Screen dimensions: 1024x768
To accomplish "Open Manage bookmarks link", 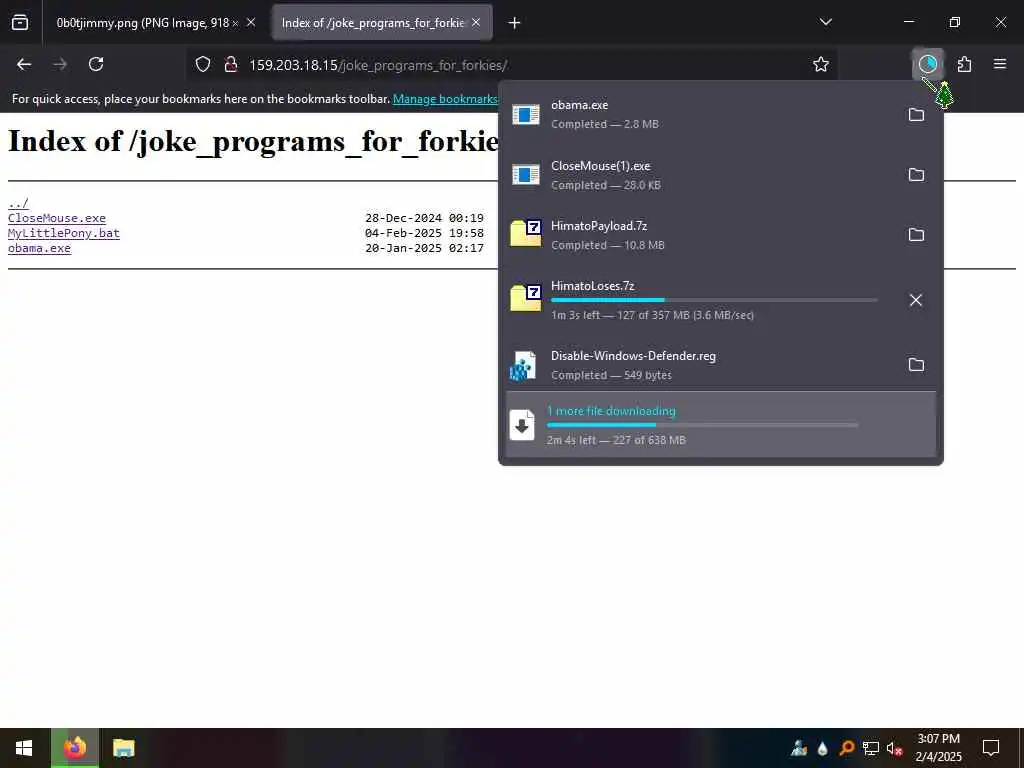I will pyautogui.click(x=445, y=99).
